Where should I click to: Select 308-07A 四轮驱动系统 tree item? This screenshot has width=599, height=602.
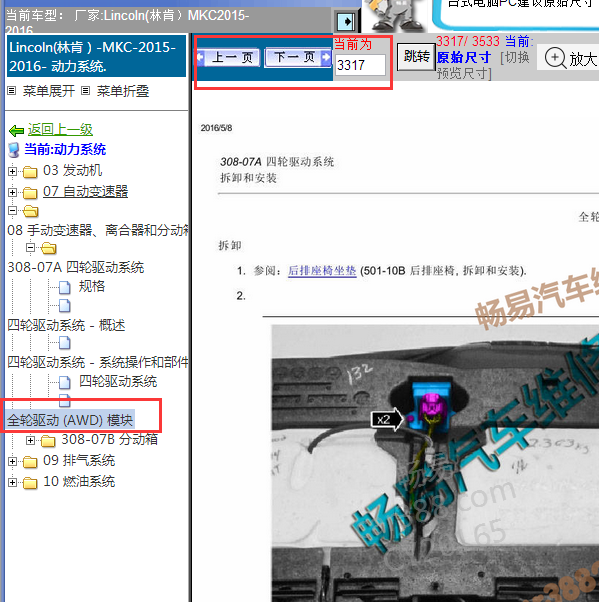pyautogui.click(x=76, y=267)
